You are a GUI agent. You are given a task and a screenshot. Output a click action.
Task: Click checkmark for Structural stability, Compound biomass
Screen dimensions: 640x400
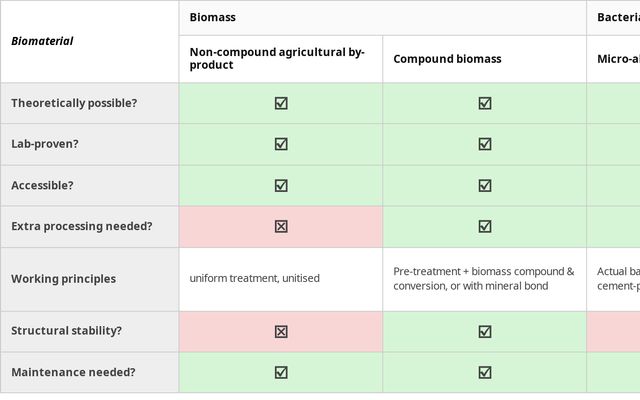(x=485, y=331)
